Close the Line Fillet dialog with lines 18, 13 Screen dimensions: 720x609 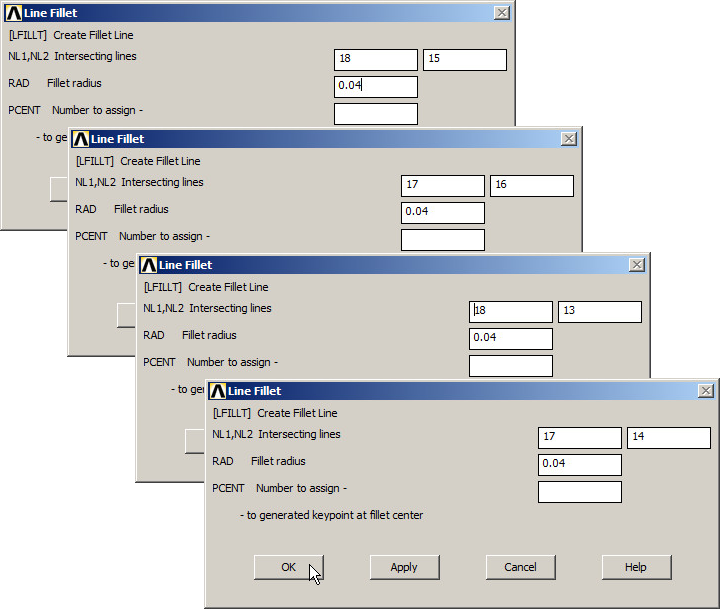tap(637, 265)
